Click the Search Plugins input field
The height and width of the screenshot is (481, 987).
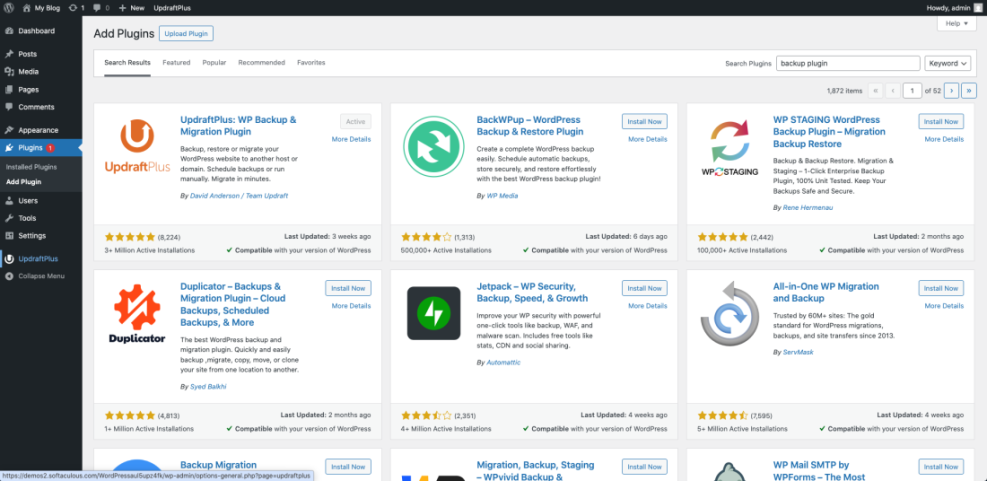(x=848, y=64)
